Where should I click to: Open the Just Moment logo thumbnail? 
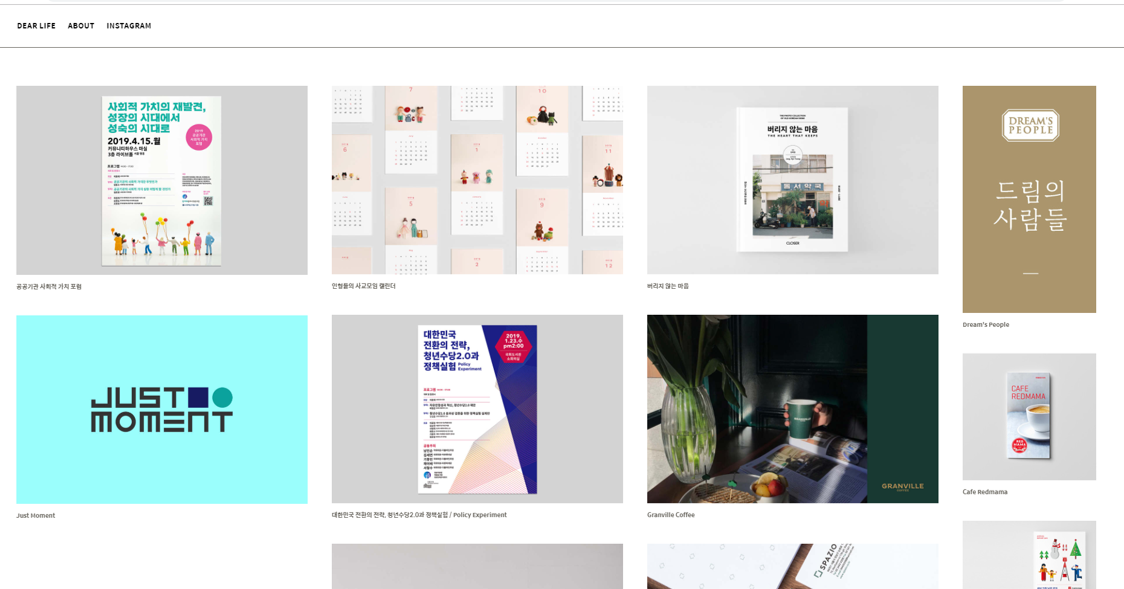coord(162,409)
